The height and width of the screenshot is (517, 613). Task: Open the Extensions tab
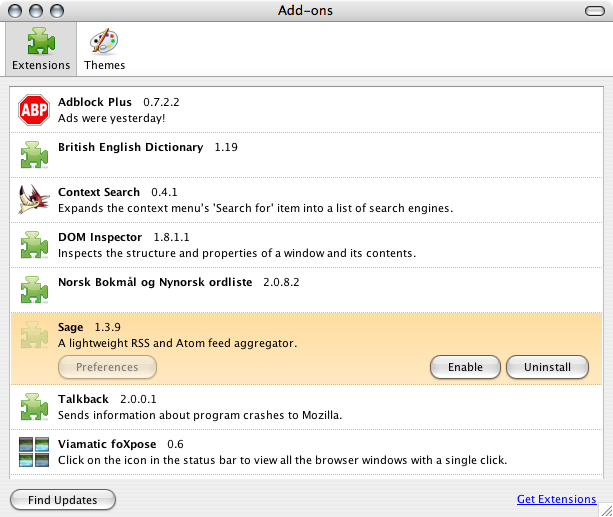41,49
